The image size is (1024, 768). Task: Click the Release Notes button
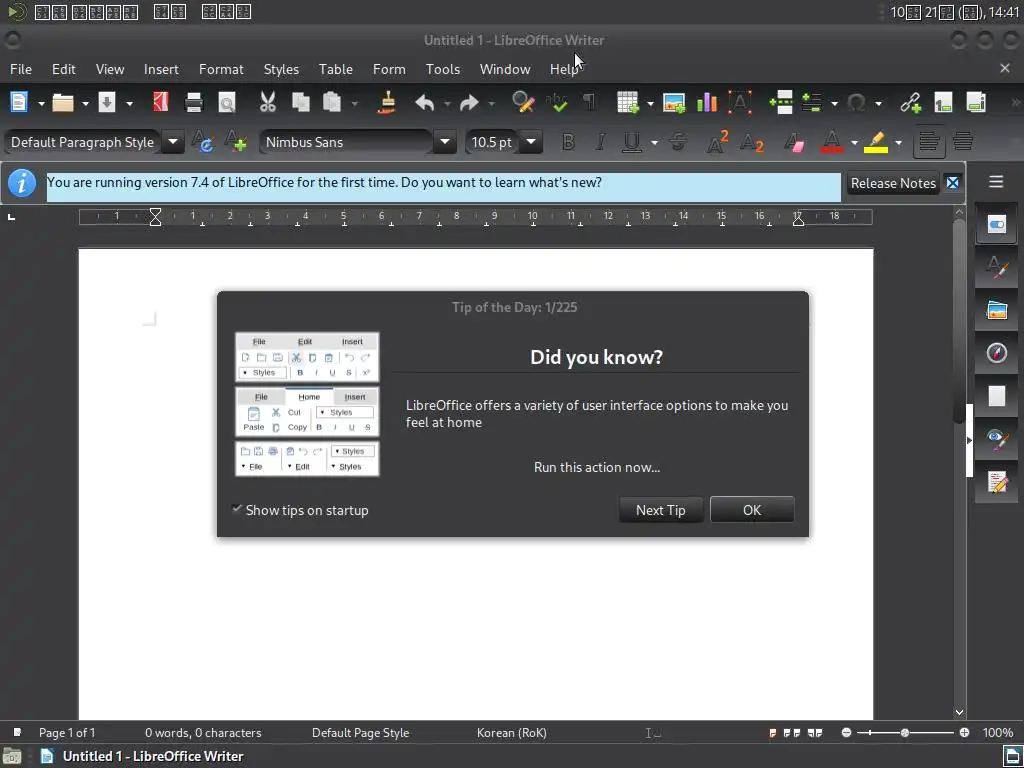point(893,183)
